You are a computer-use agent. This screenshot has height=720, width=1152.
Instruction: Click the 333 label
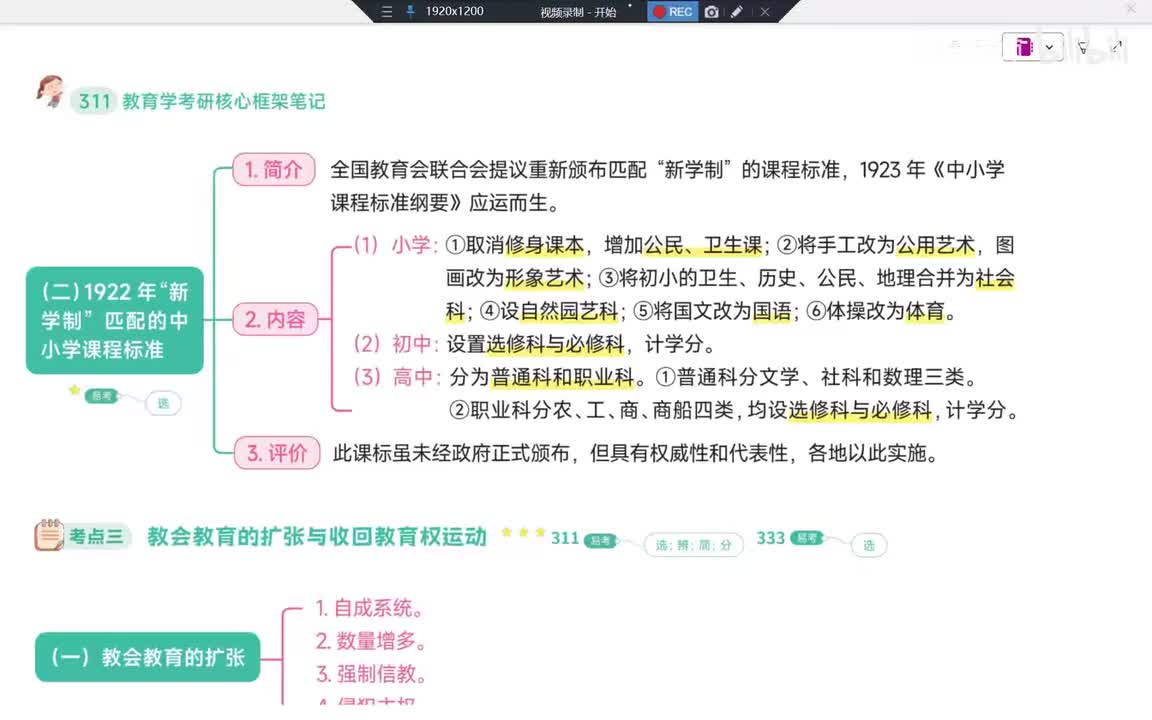(771, 538)
